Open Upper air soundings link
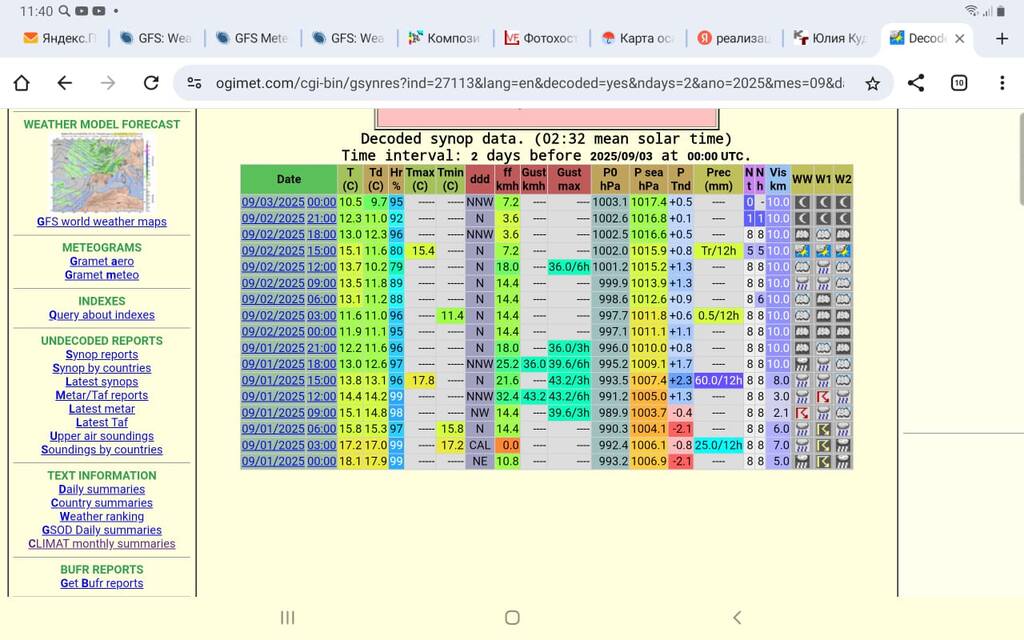This screenshot has height=640, width=1024. (102, 436)
